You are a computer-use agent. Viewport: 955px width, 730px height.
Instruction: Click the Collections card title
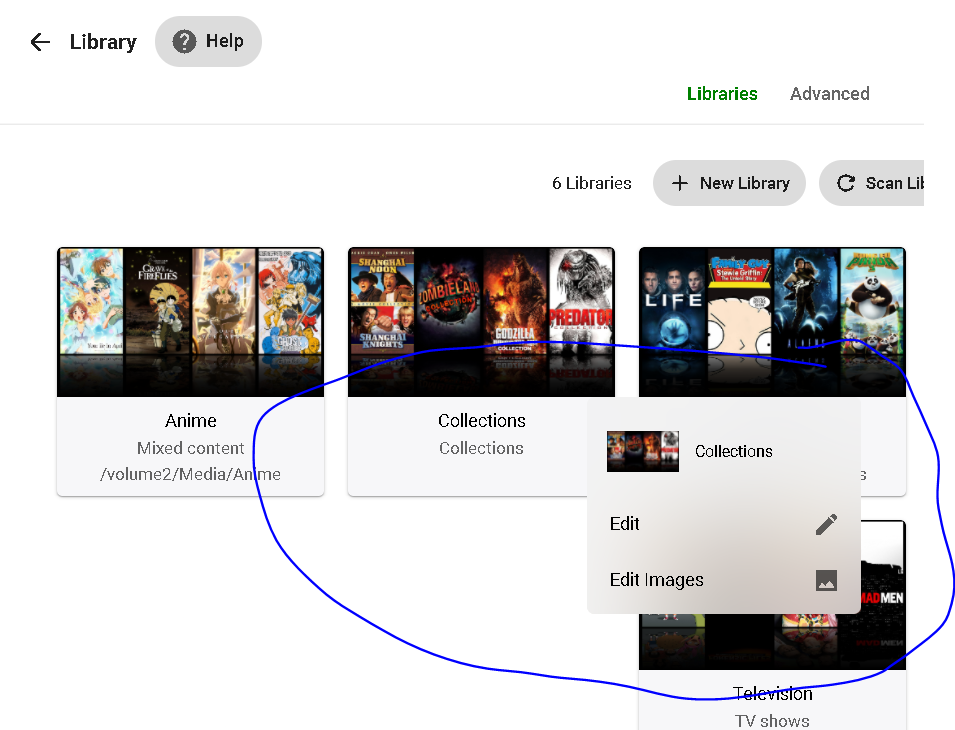[x=481, y=421]
